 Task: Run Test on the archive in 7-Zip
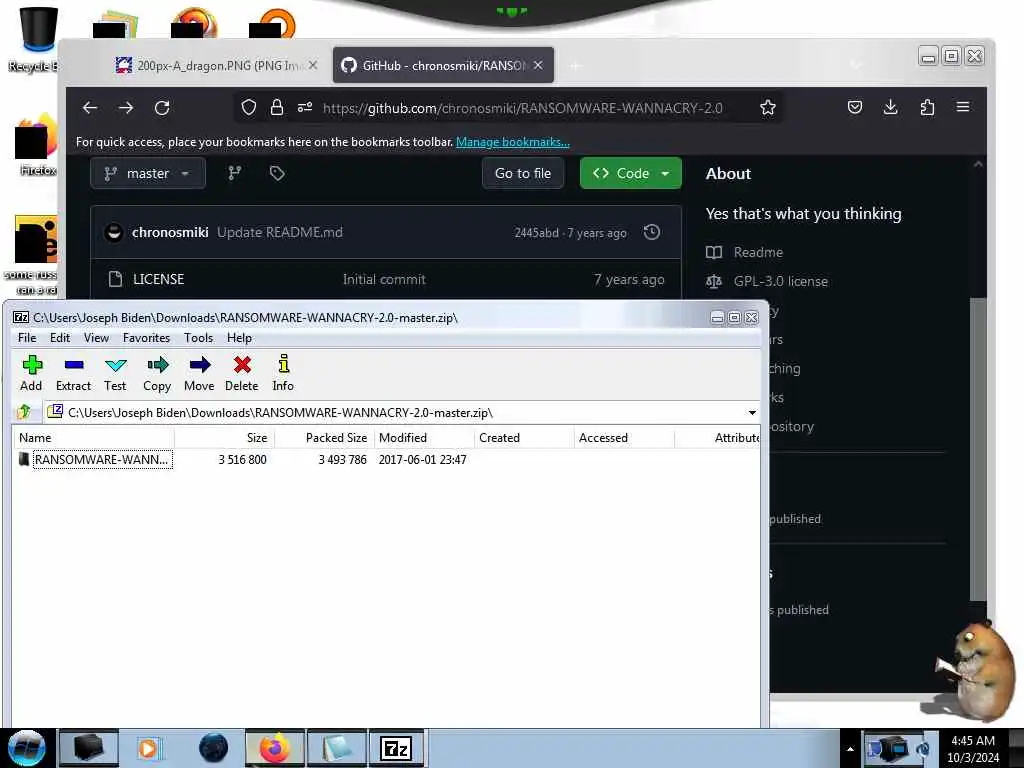tap(115, 374)
